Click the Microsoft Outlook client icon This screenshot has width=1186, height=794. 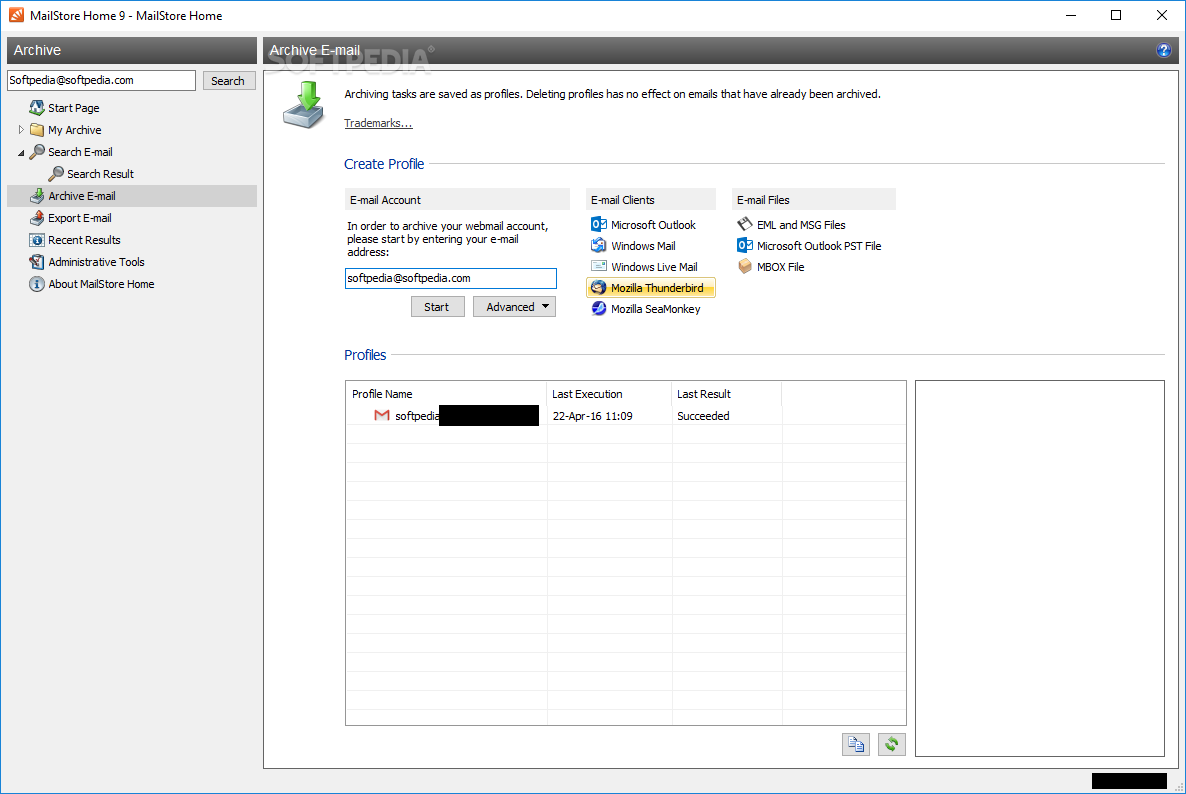point(598,225)
